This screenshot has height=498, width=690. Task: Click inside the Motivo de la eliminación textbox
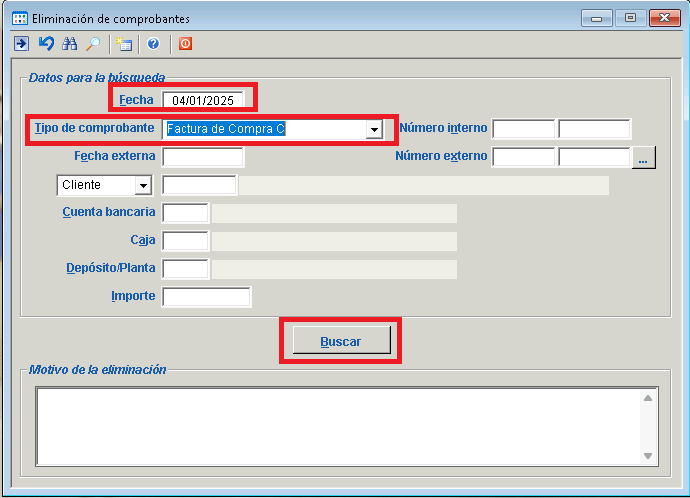(335, 426)
